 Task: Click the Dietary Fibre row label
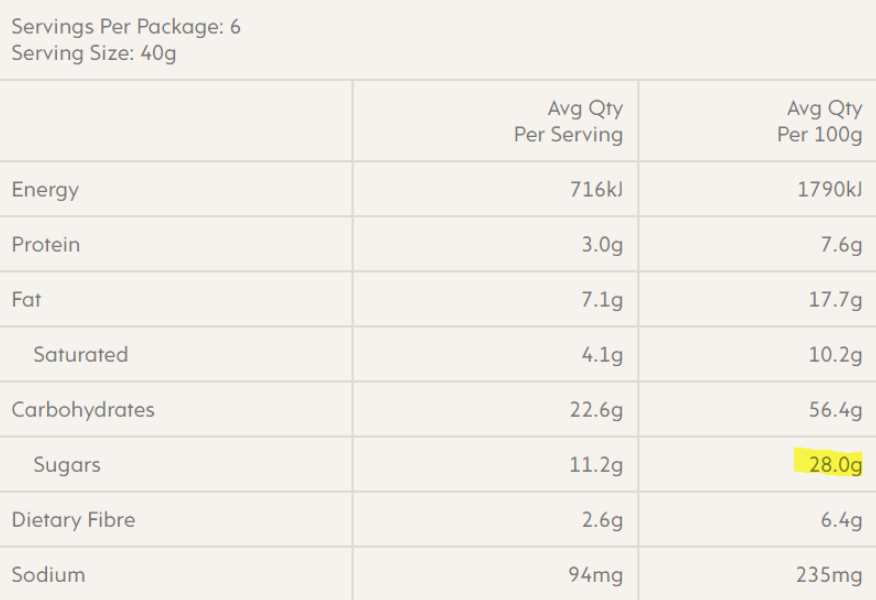pyautogui.click(x=73, y=520)
